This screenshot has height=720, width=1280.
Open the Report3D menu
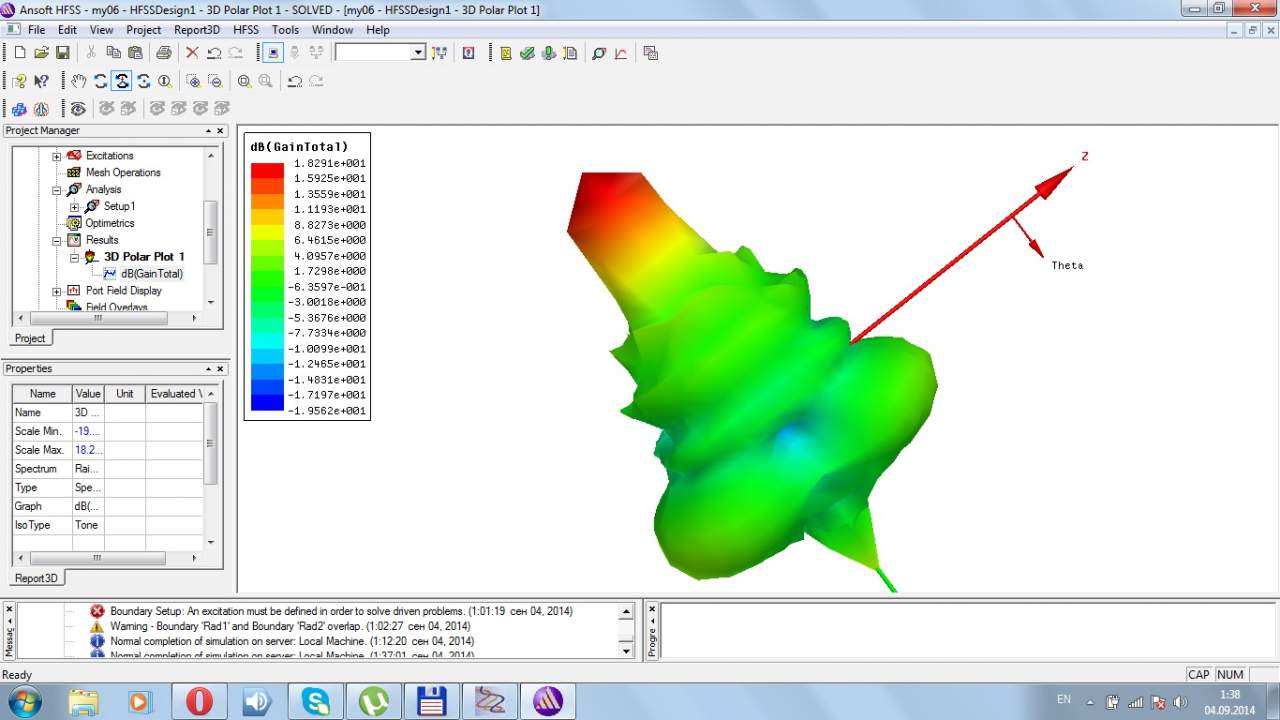[x=196, y=30]
